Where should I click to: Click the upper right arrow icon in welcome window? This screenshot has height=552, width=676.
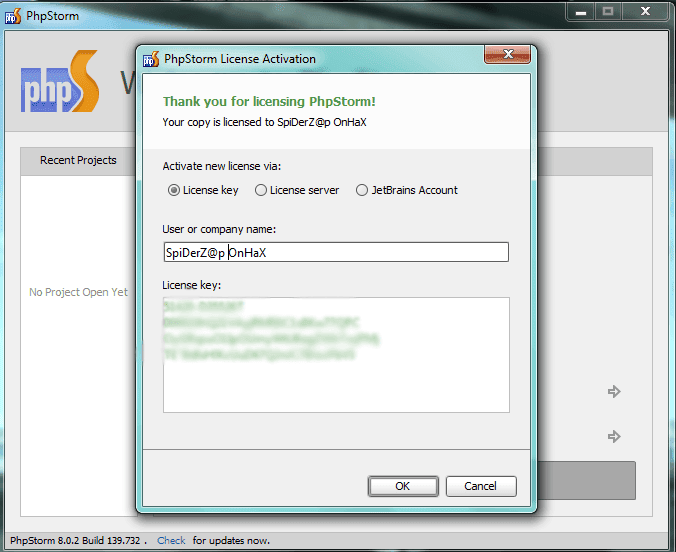[x=614, y=392]
